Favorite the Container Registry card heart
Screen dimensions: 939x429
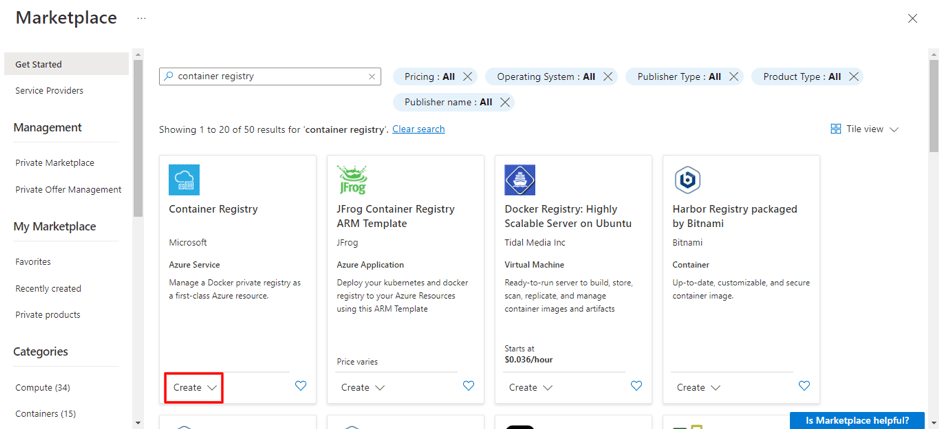[x=301, y=386]
